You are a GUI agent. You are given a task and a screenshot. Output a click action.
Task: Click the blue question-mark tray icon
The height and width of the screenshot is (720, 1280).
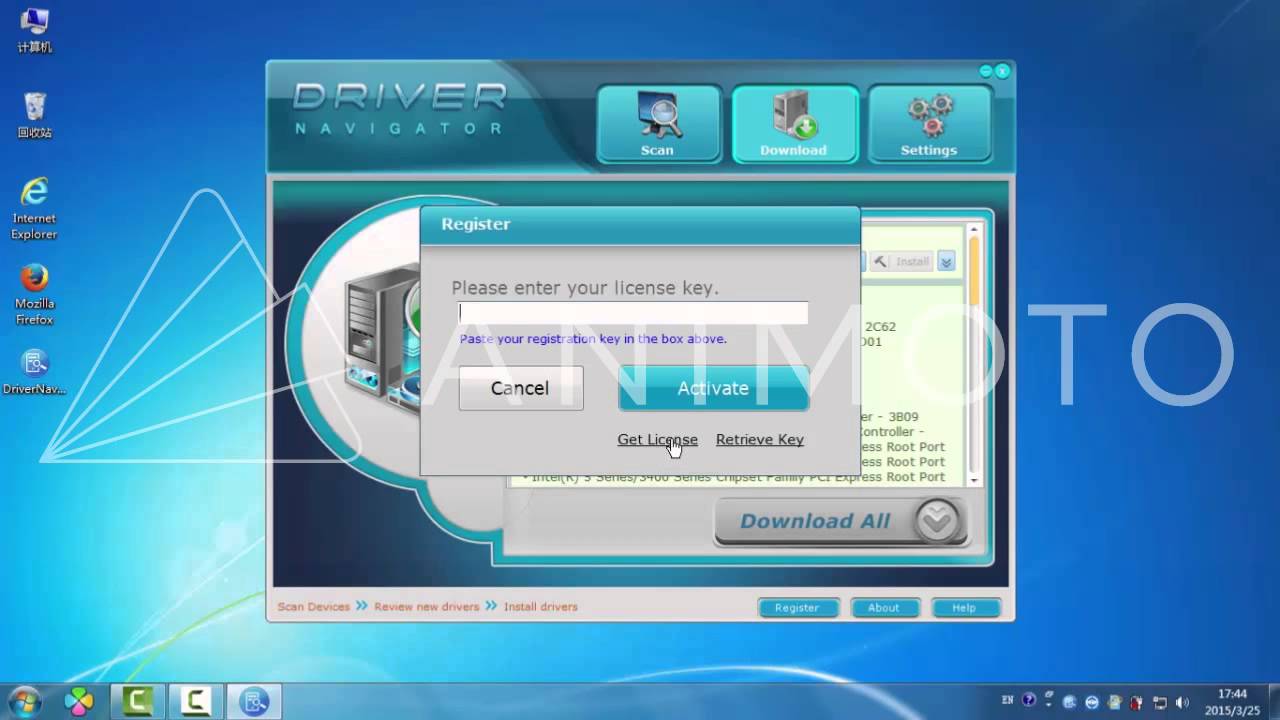click(1028, 700)
